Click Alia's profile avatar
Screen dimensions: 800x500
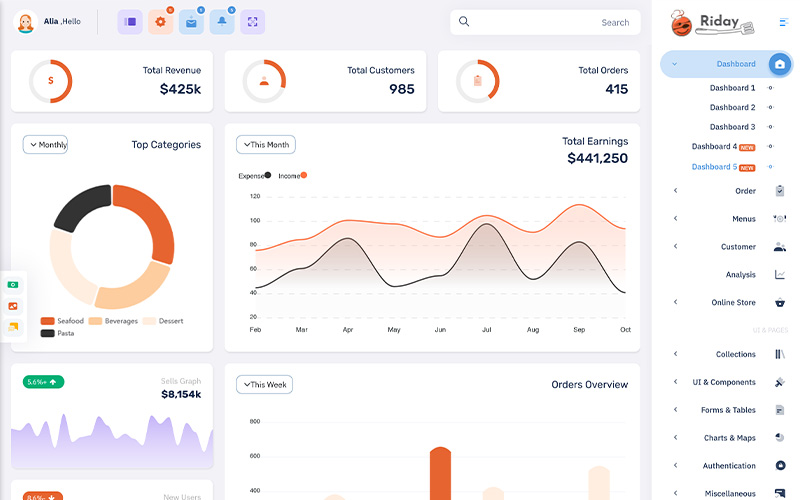26,22
